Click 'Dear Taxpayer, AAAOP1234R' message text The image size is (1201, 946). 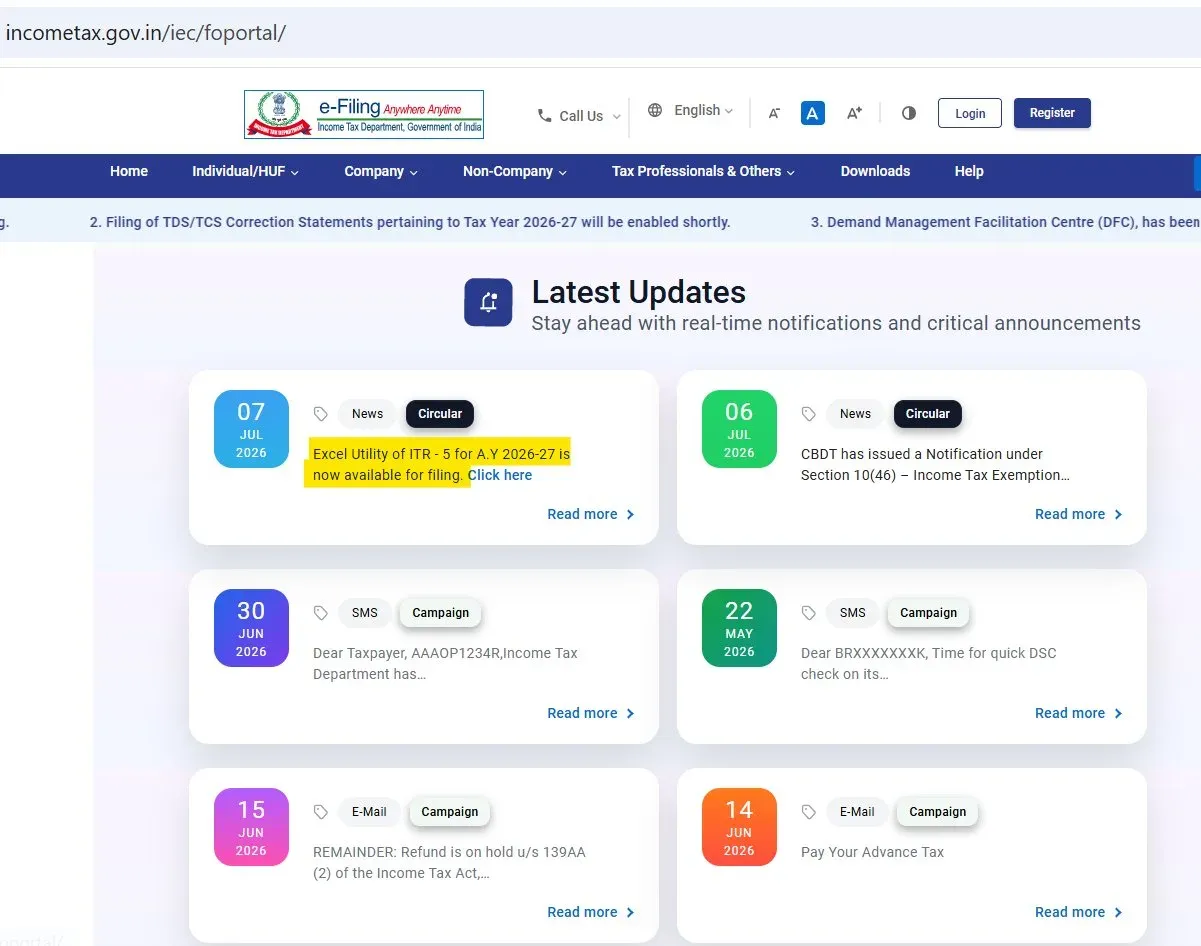click(x=446, y=663)
